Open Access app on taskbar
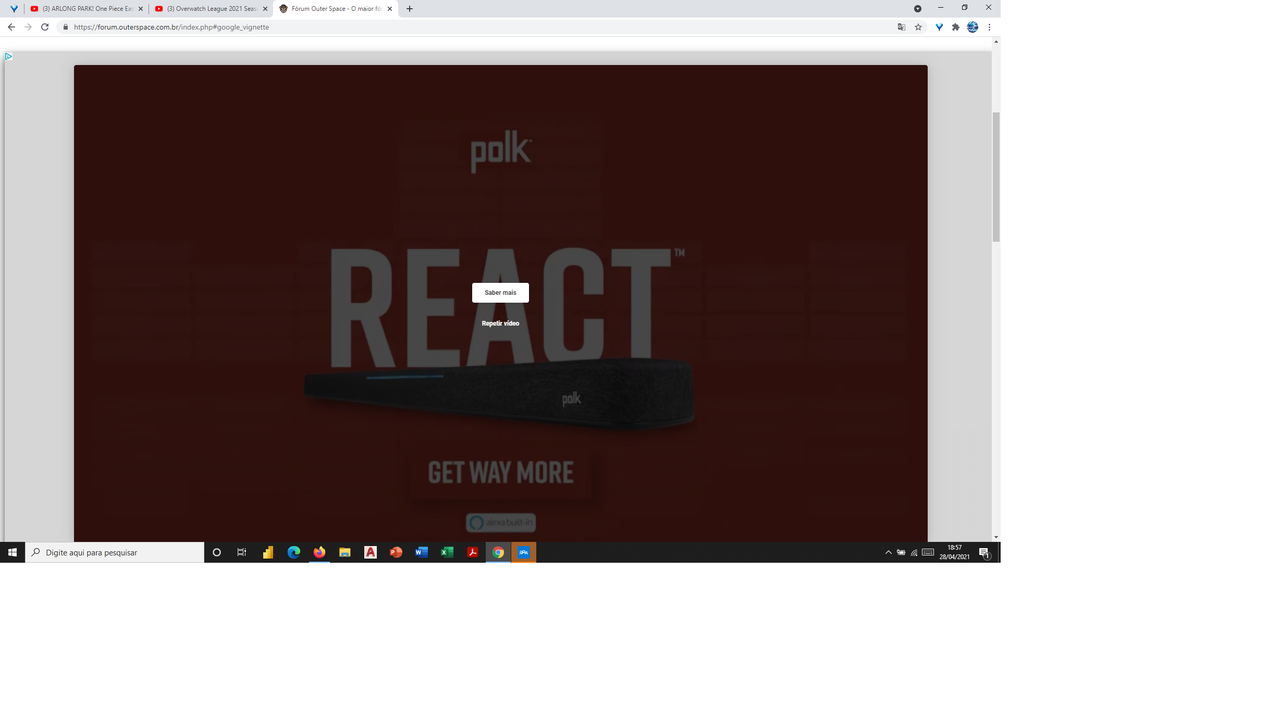Screen dimensions: 1280x720 point(370,552)
